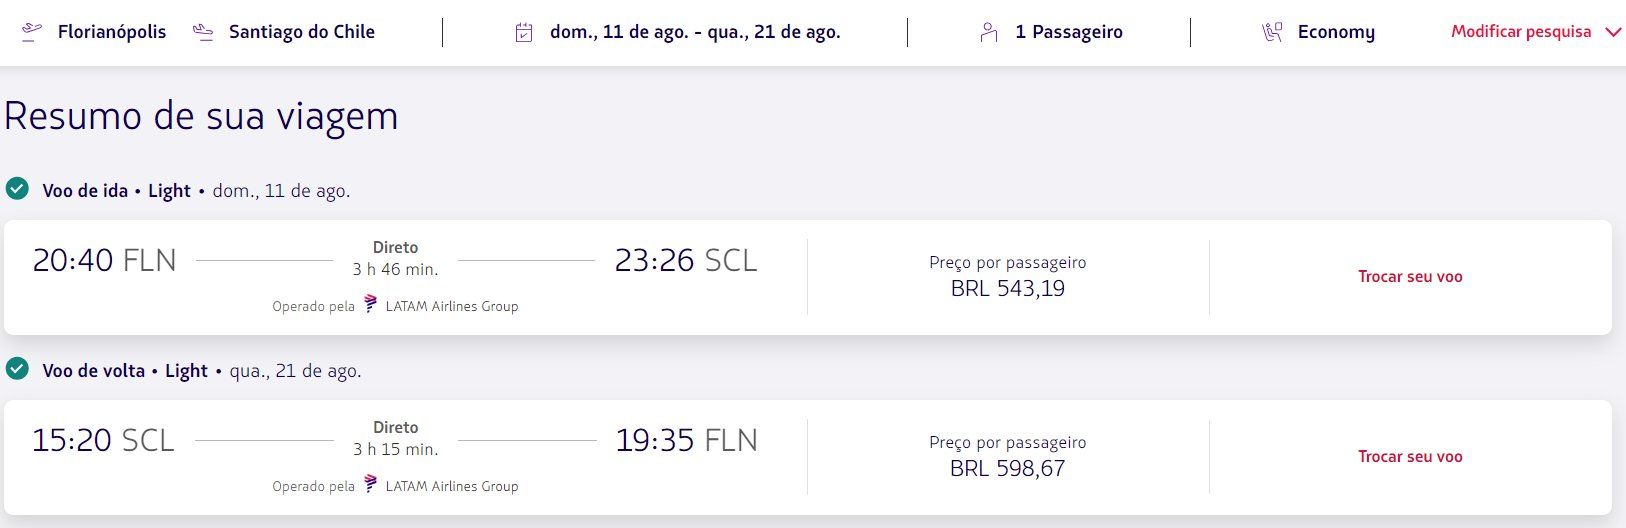
Task: Open Modificar pesquisa search options
Action: (1521, 32)
